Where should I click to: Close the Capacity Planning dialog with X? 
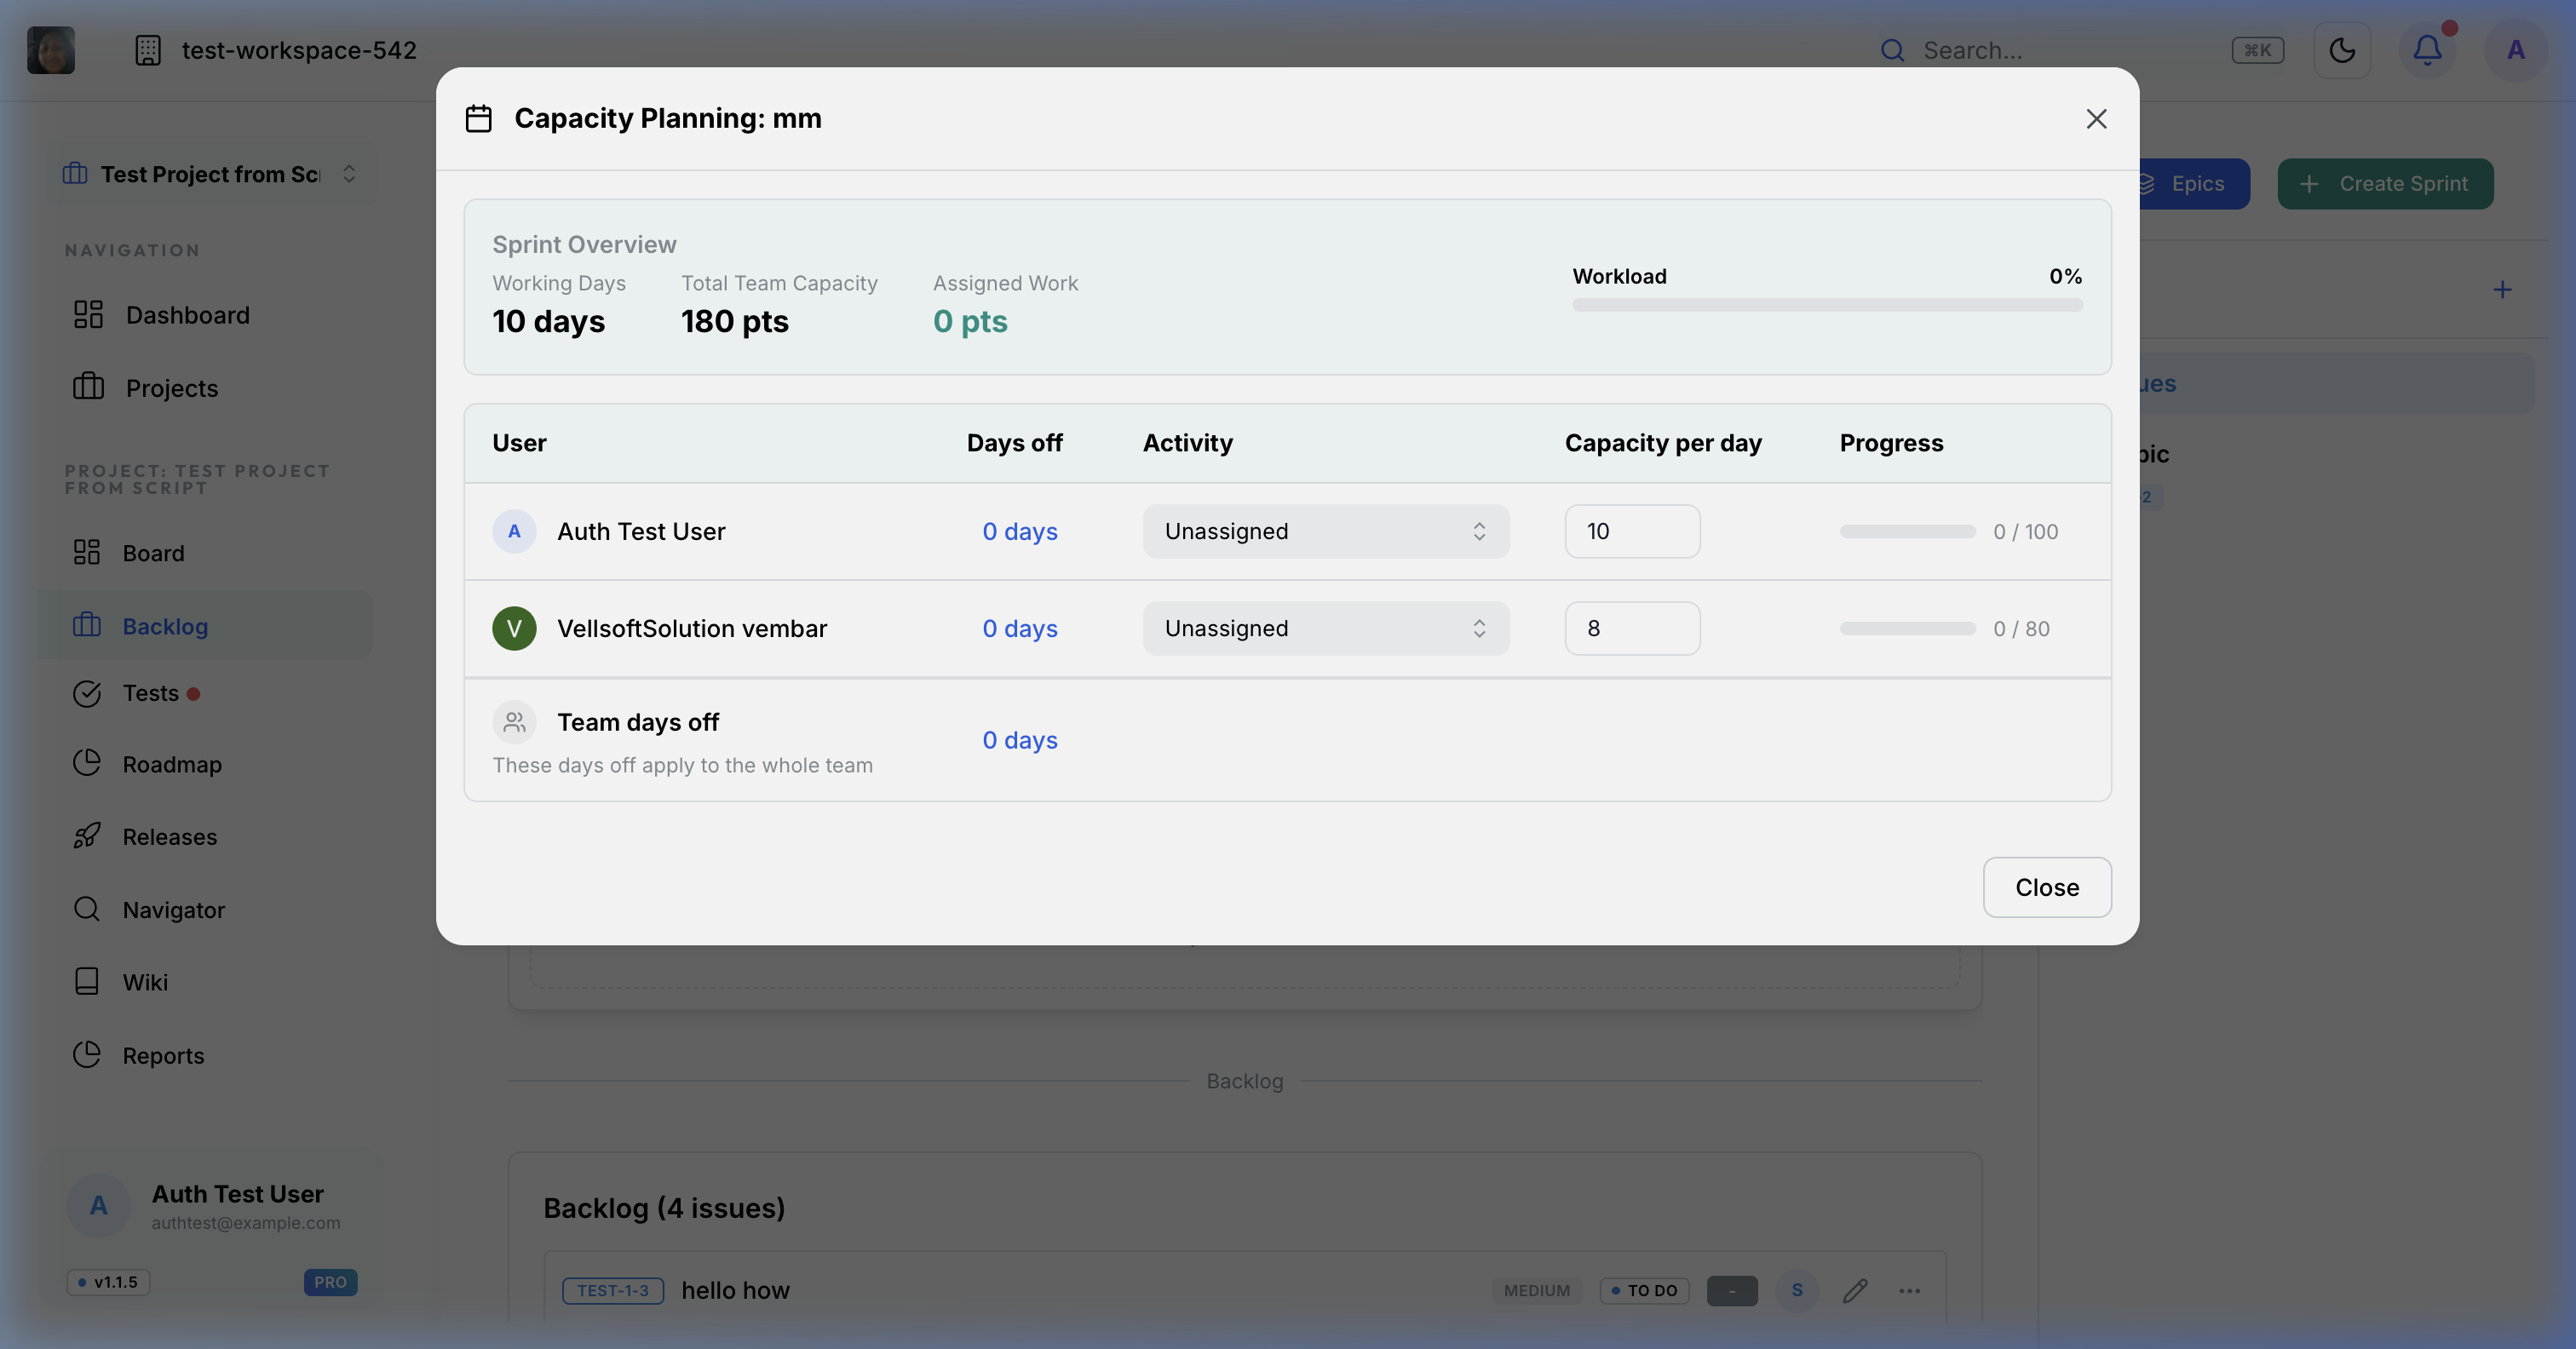(x=2096, y=119)
